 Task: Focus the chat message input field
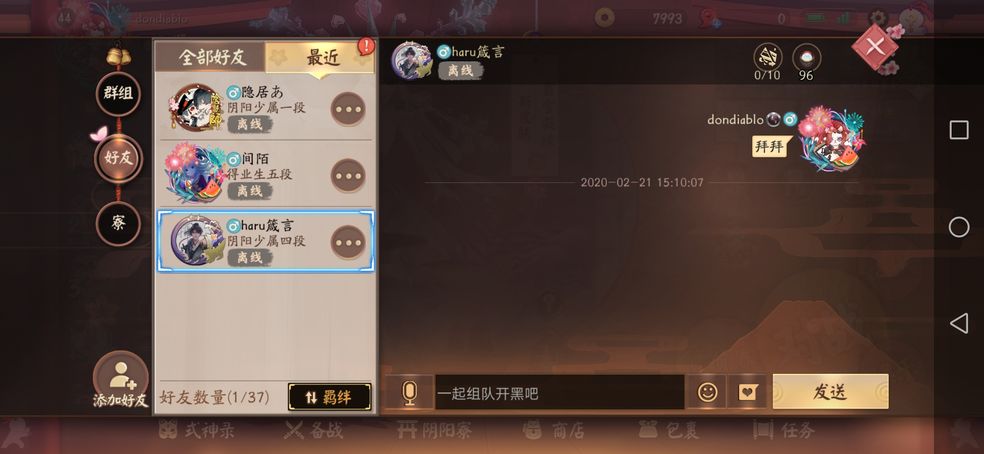(560, 392)
